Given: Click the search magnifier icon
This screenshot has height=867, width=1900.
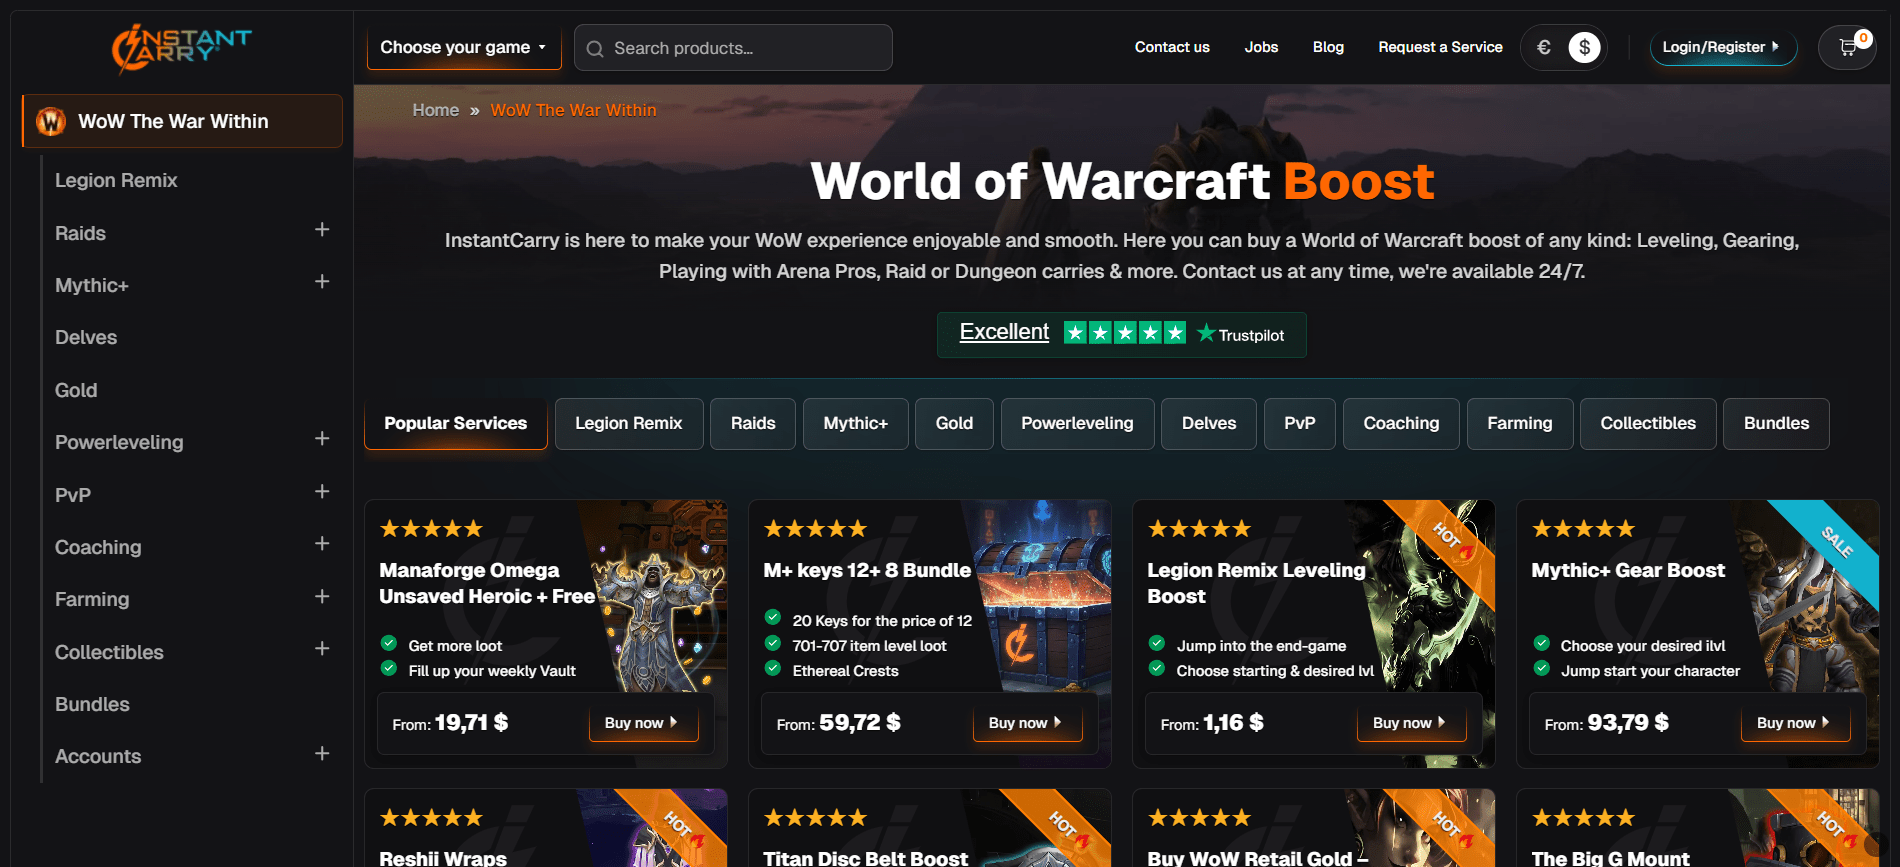Looking at the screenshot, I should pyautogui.click(x=595, y=49).
